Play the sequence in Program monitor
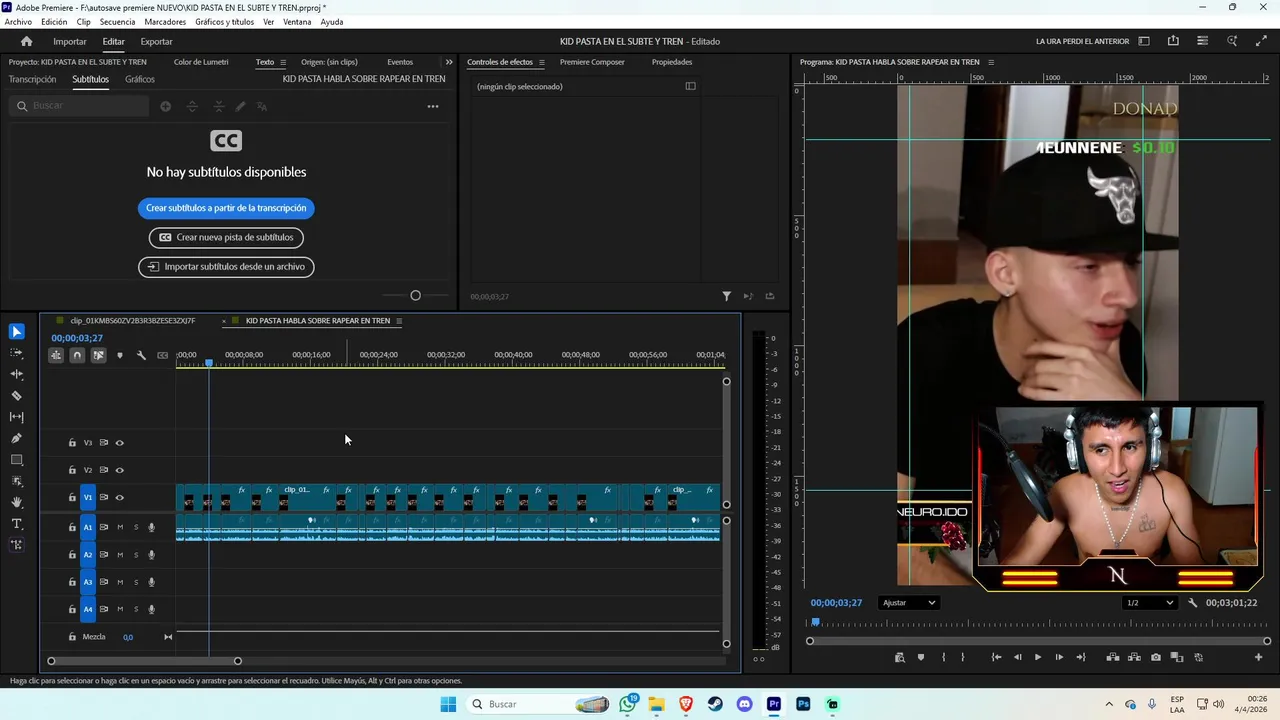The image size is (1280, 720). 1038,657
